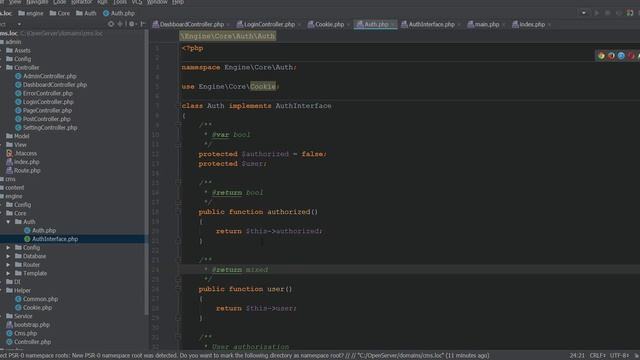Image resolution: width=640 pixels, height=360 pixels.
Task: Click the hide project panel icon
Action: click(142, 24)
